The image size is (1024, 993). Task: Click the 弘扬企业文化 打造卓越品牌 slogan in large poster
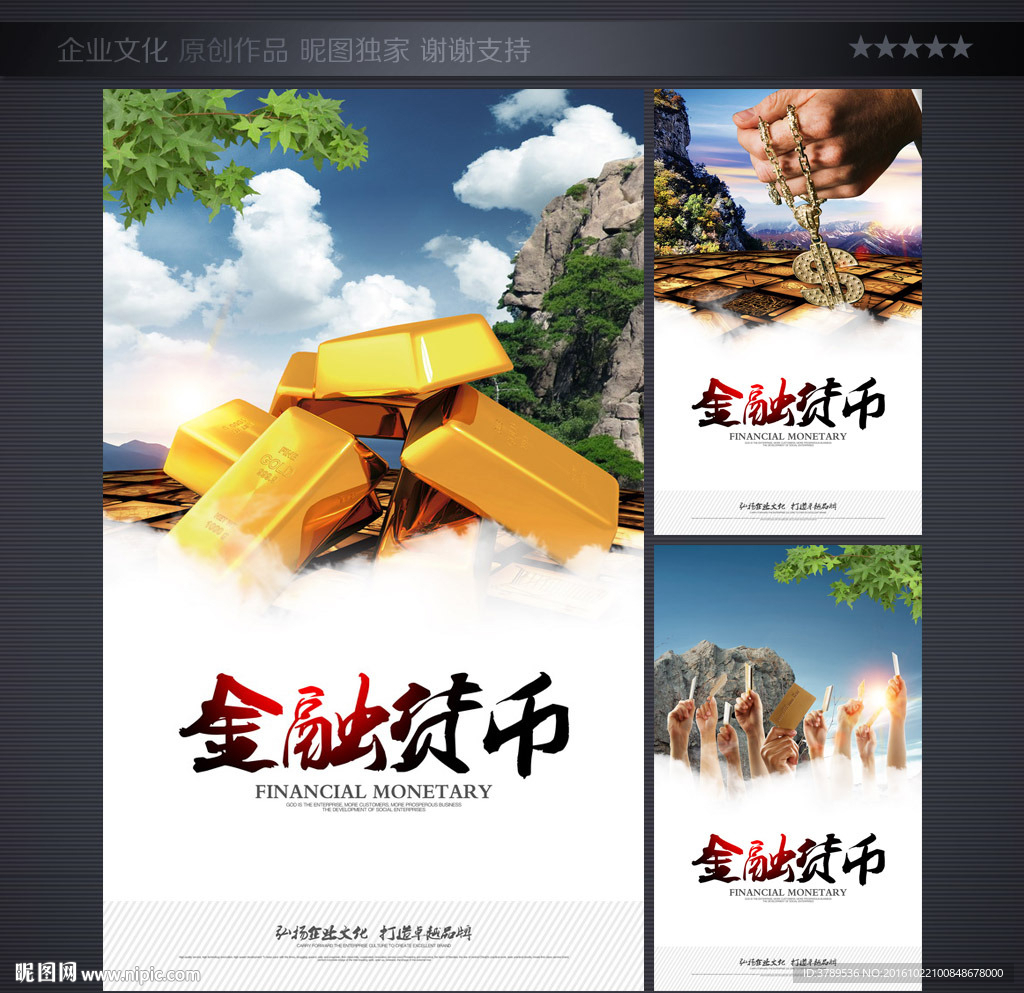point(373,933)
